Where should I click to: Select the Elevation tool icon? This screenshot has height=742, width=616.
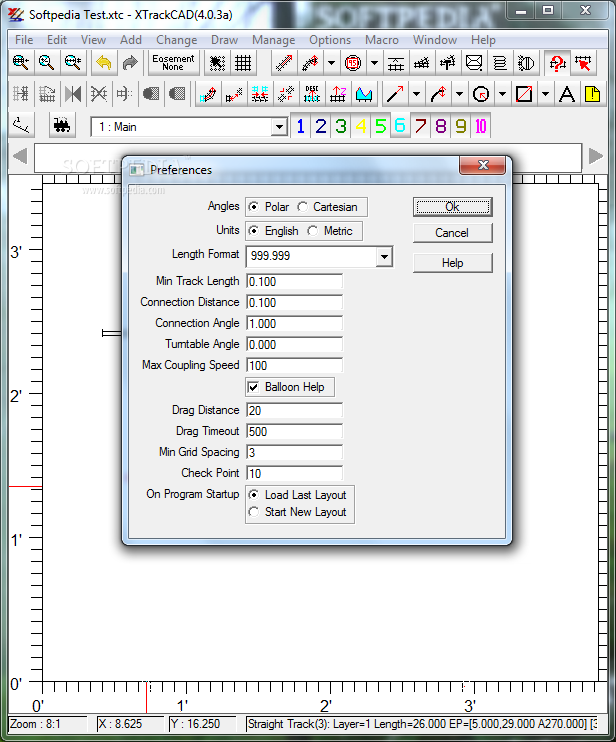pyautogui.click(x=338, y=94)
